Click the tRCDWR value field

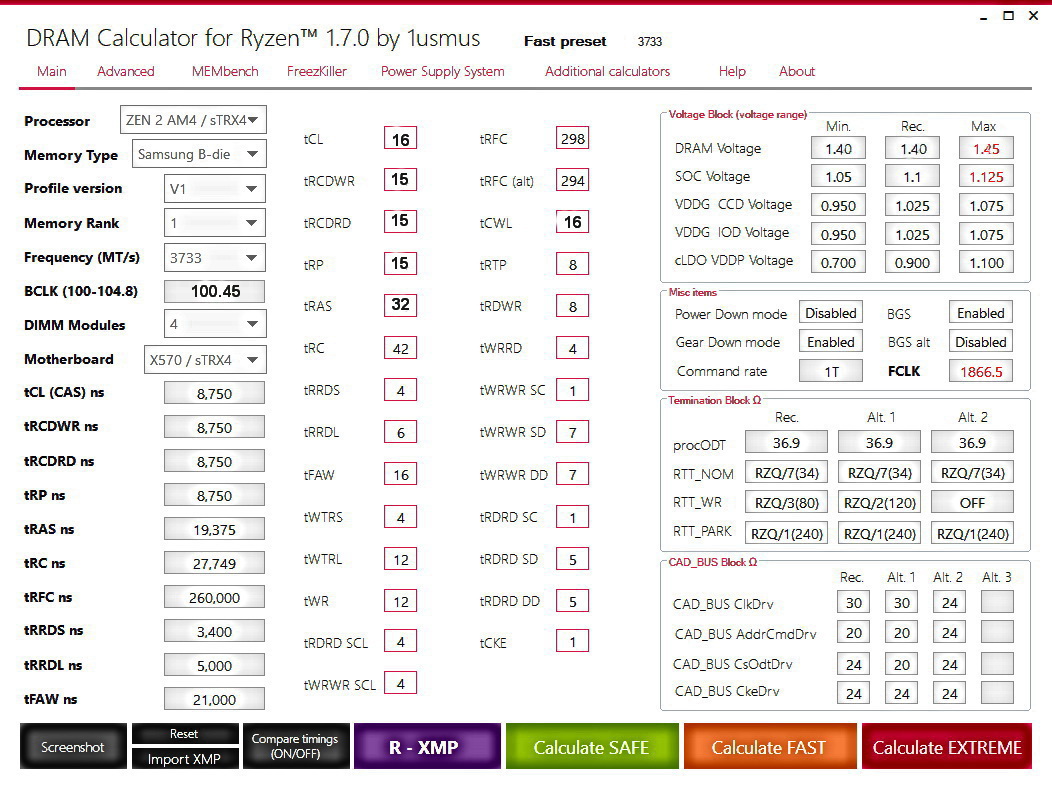[x=401, y=180]
